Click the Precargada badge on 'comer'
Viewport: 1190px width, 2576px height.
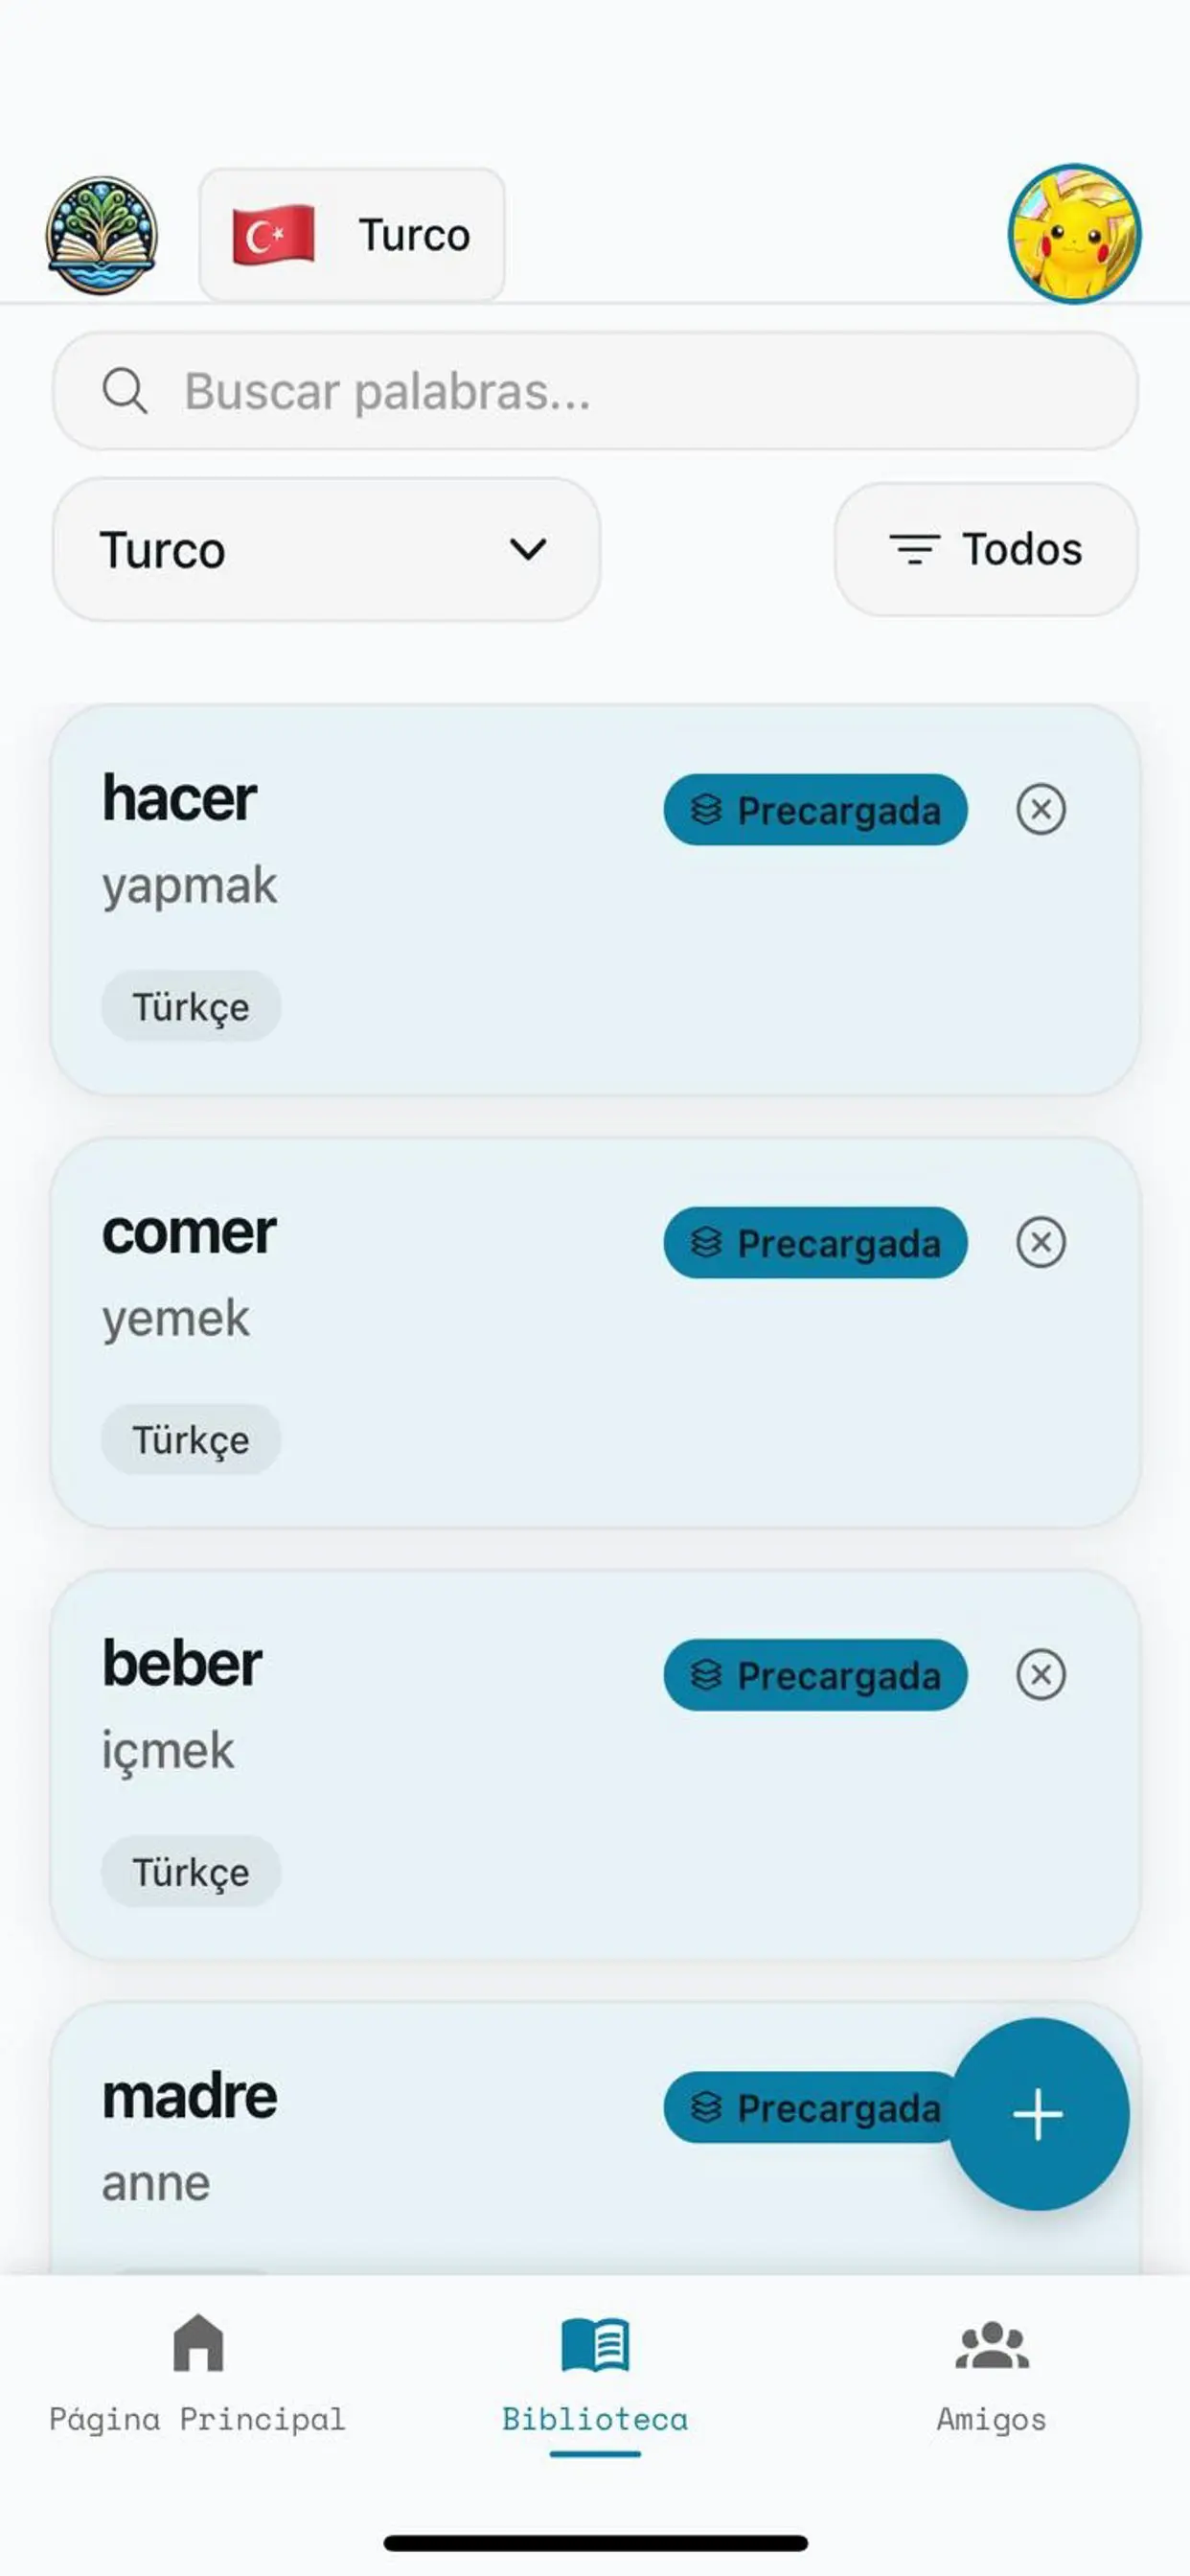815,1243
